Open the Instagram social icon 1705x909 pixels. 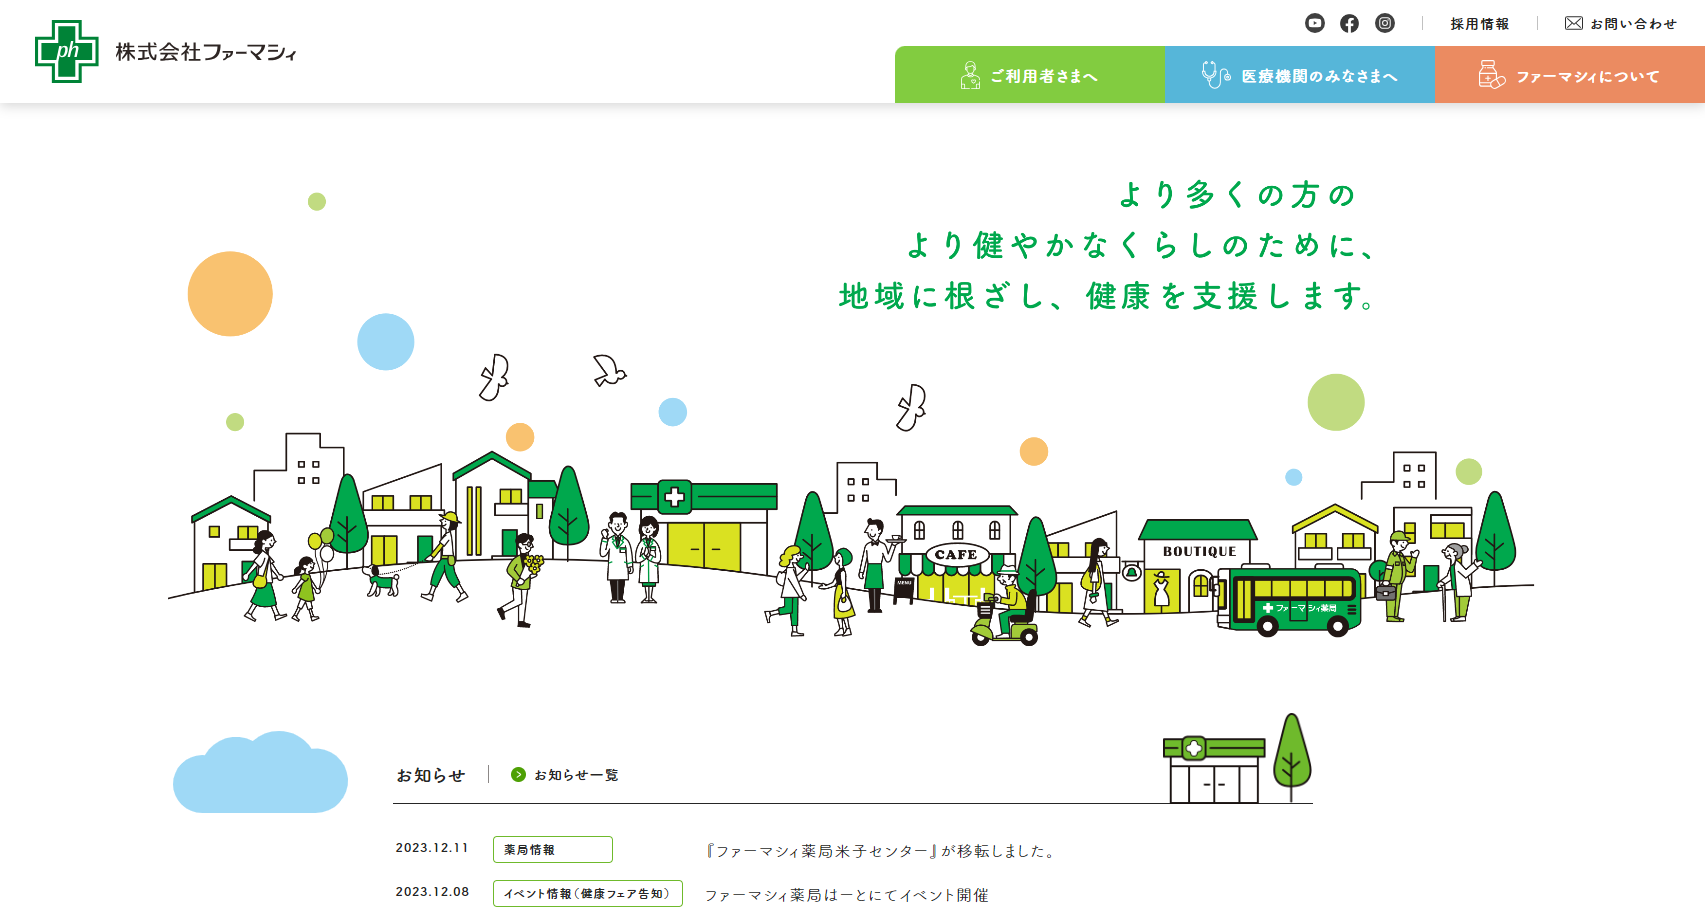click(1384, 23)
